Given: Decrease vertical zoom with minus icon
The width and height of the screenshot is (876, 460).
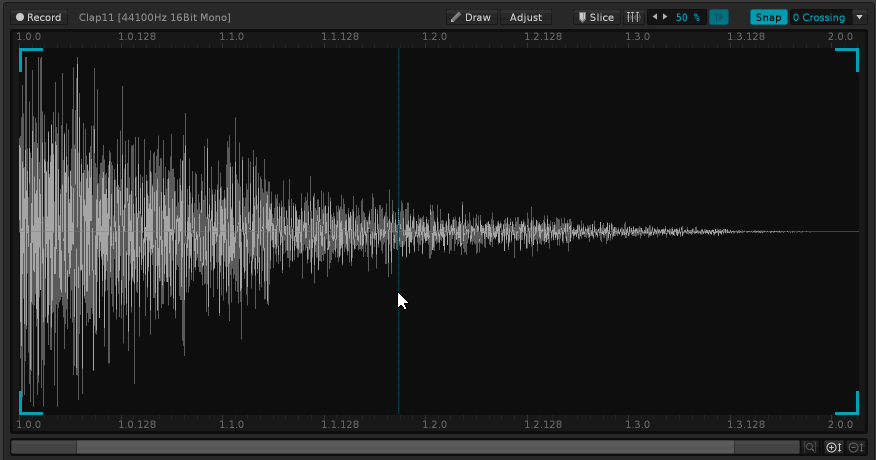Looking at the screenshot, I should (855, 447).
